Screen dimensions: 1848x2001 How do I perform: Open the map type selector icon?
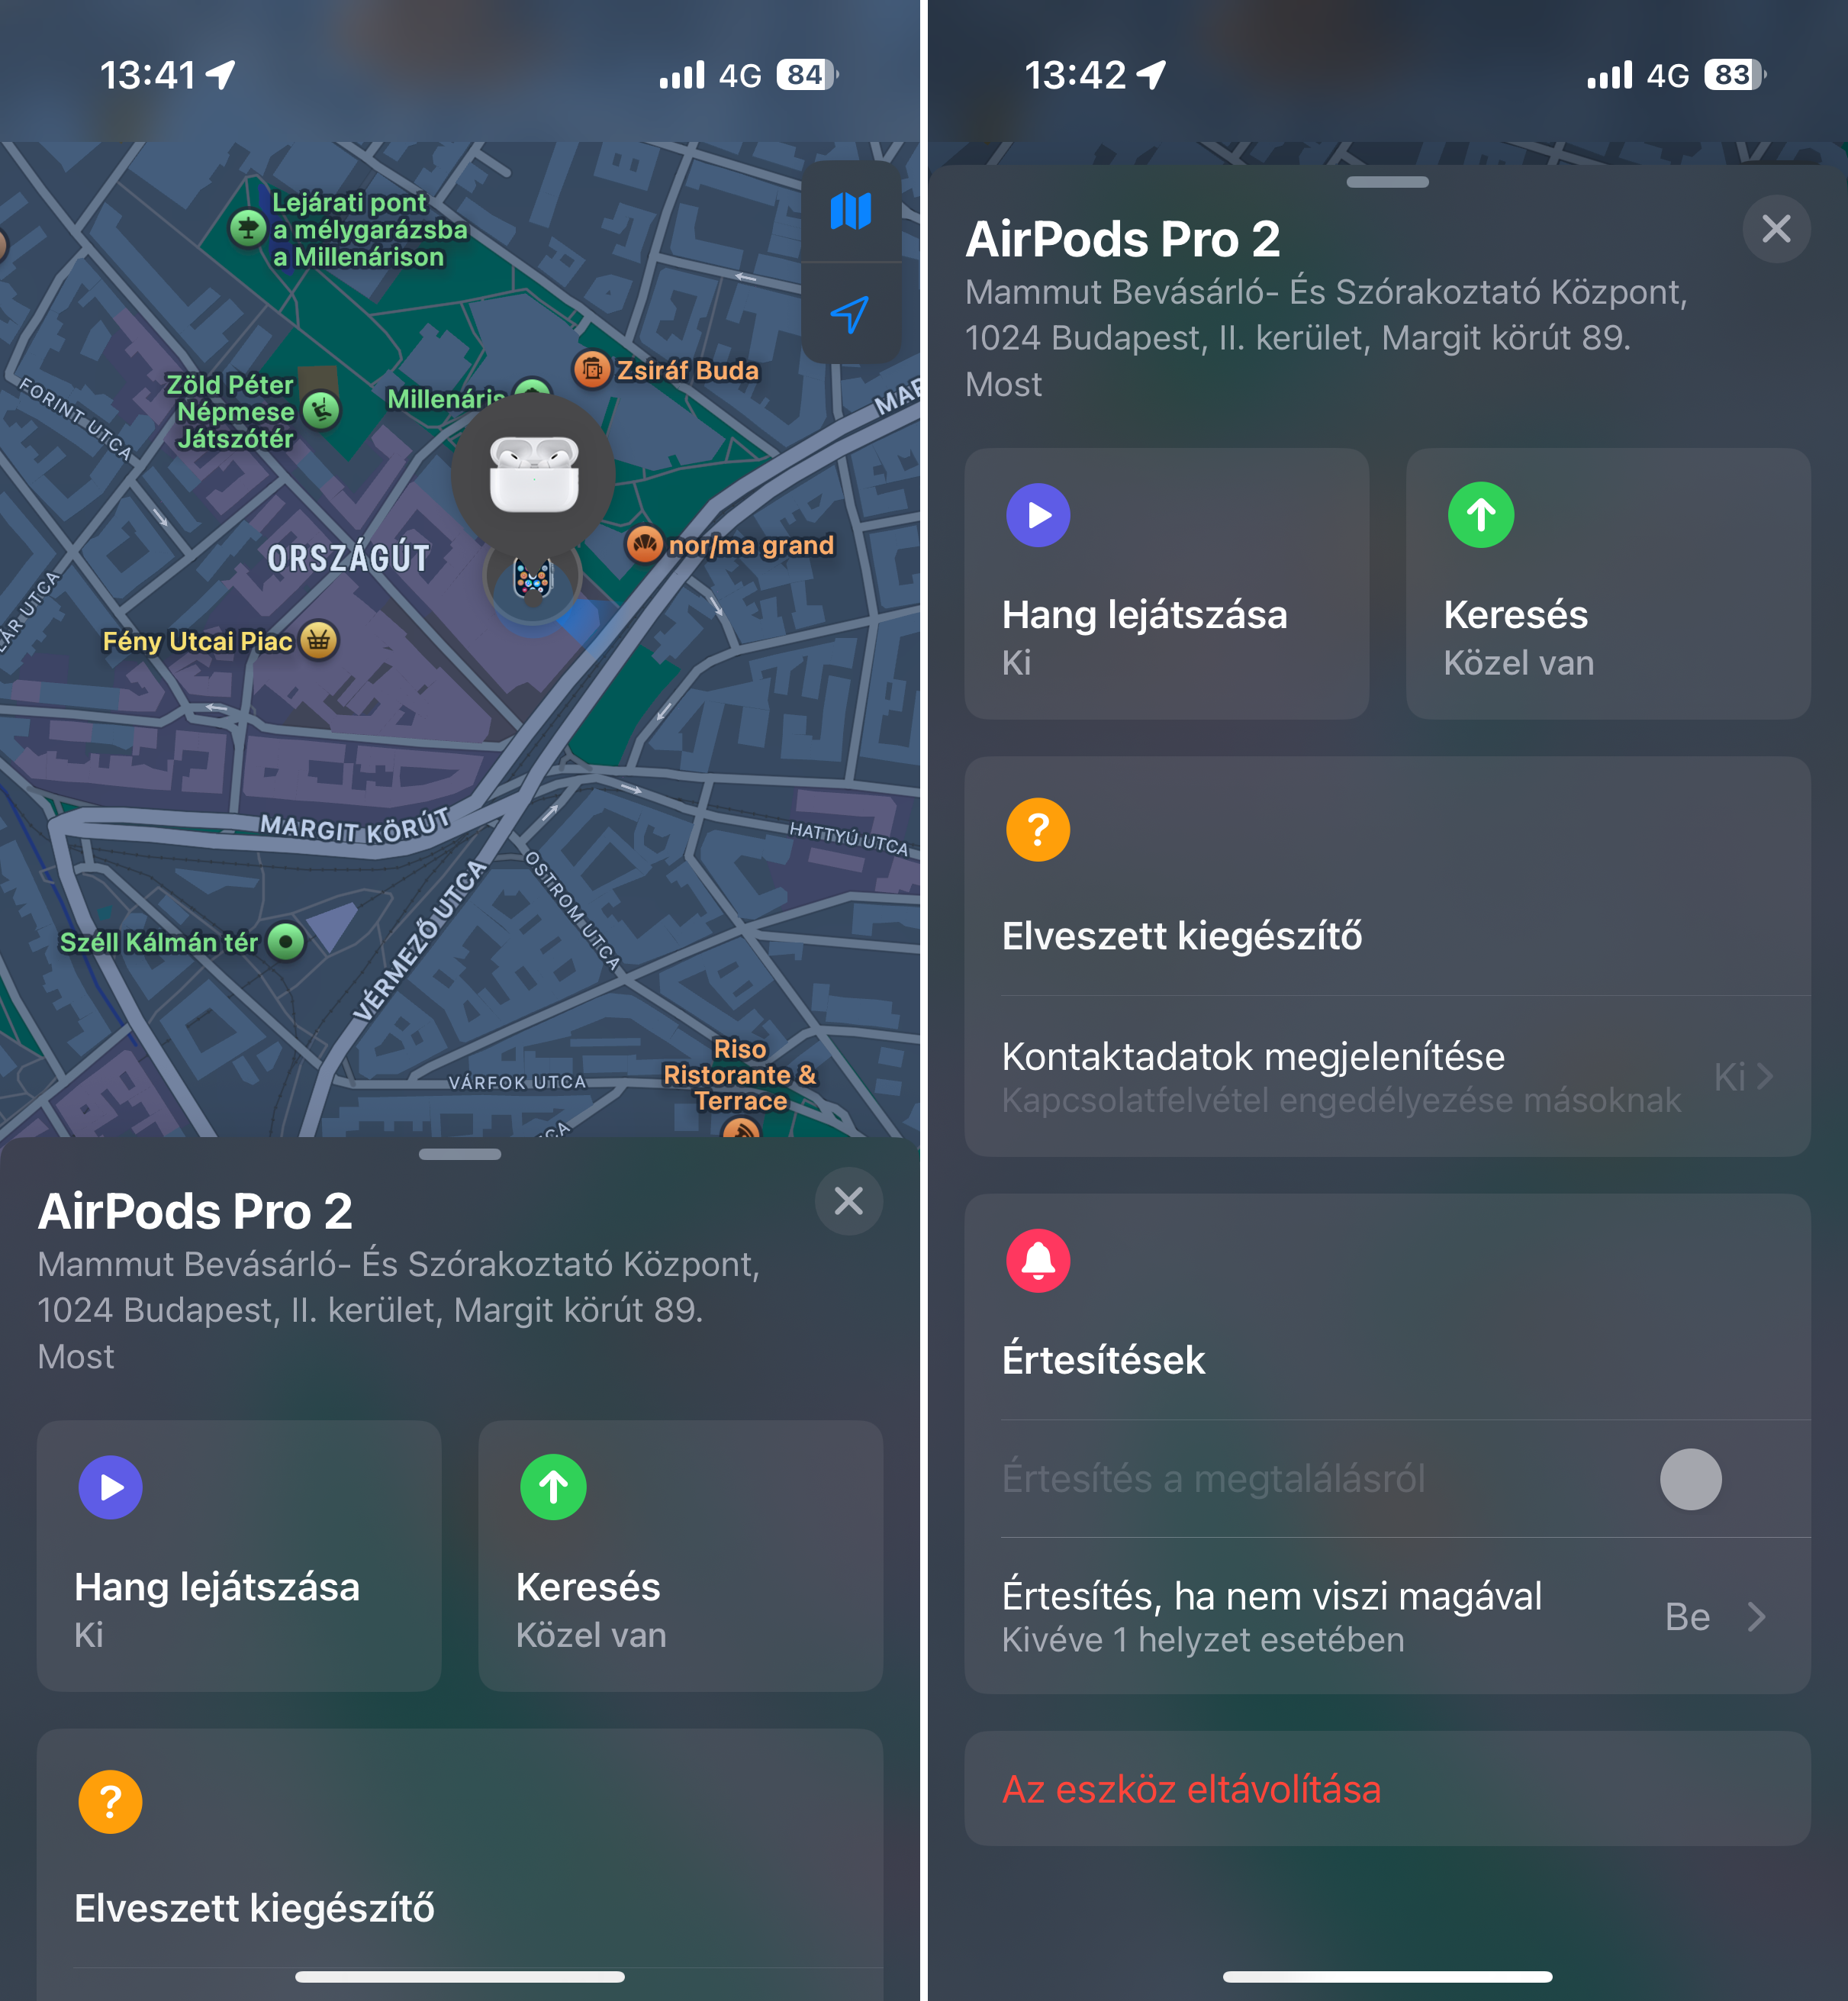pyautogui.click(x=851, y=211)
